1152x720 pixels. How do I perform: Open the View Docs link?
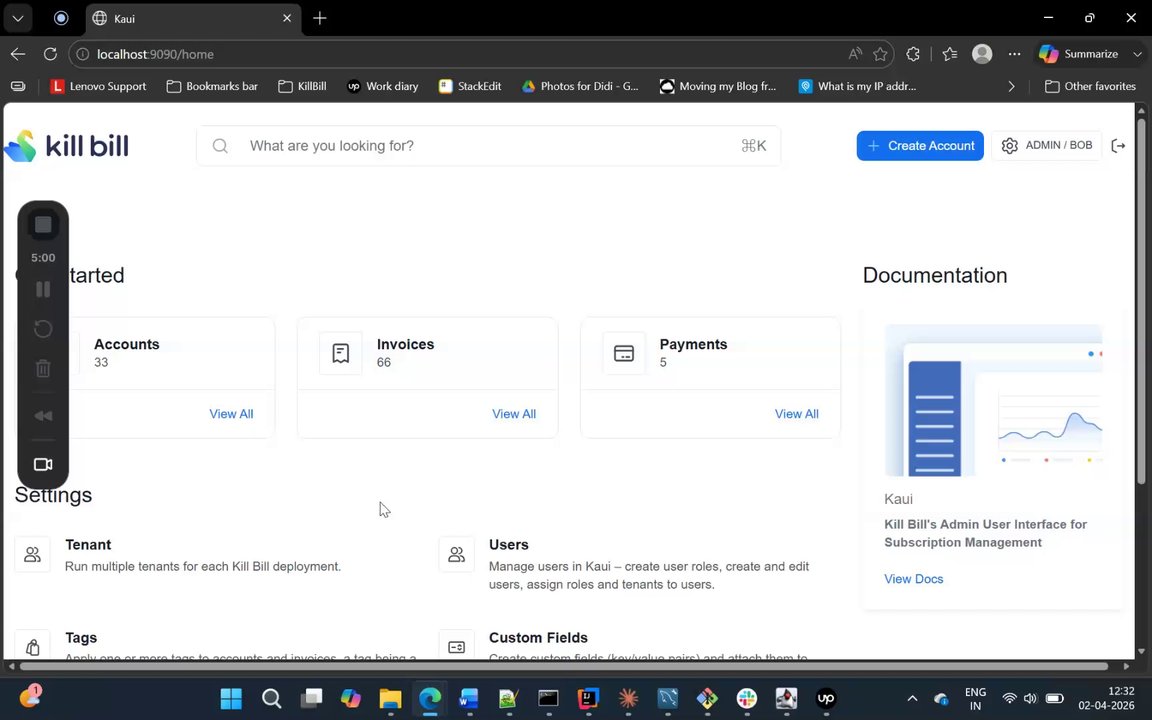tap(913, 578)
